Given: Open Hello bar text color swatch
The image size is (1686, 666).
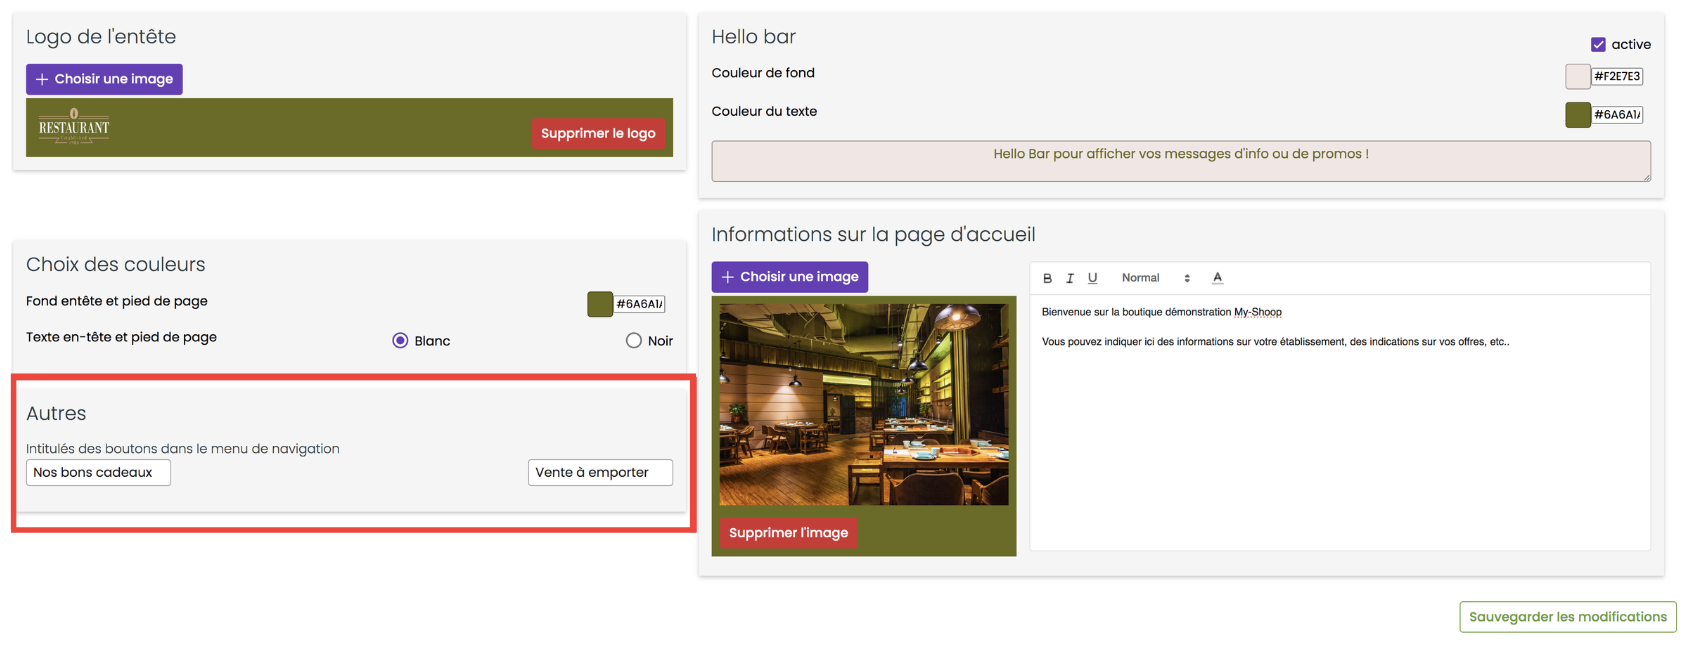Looking at the screenshot, I should click(1577, 115).
